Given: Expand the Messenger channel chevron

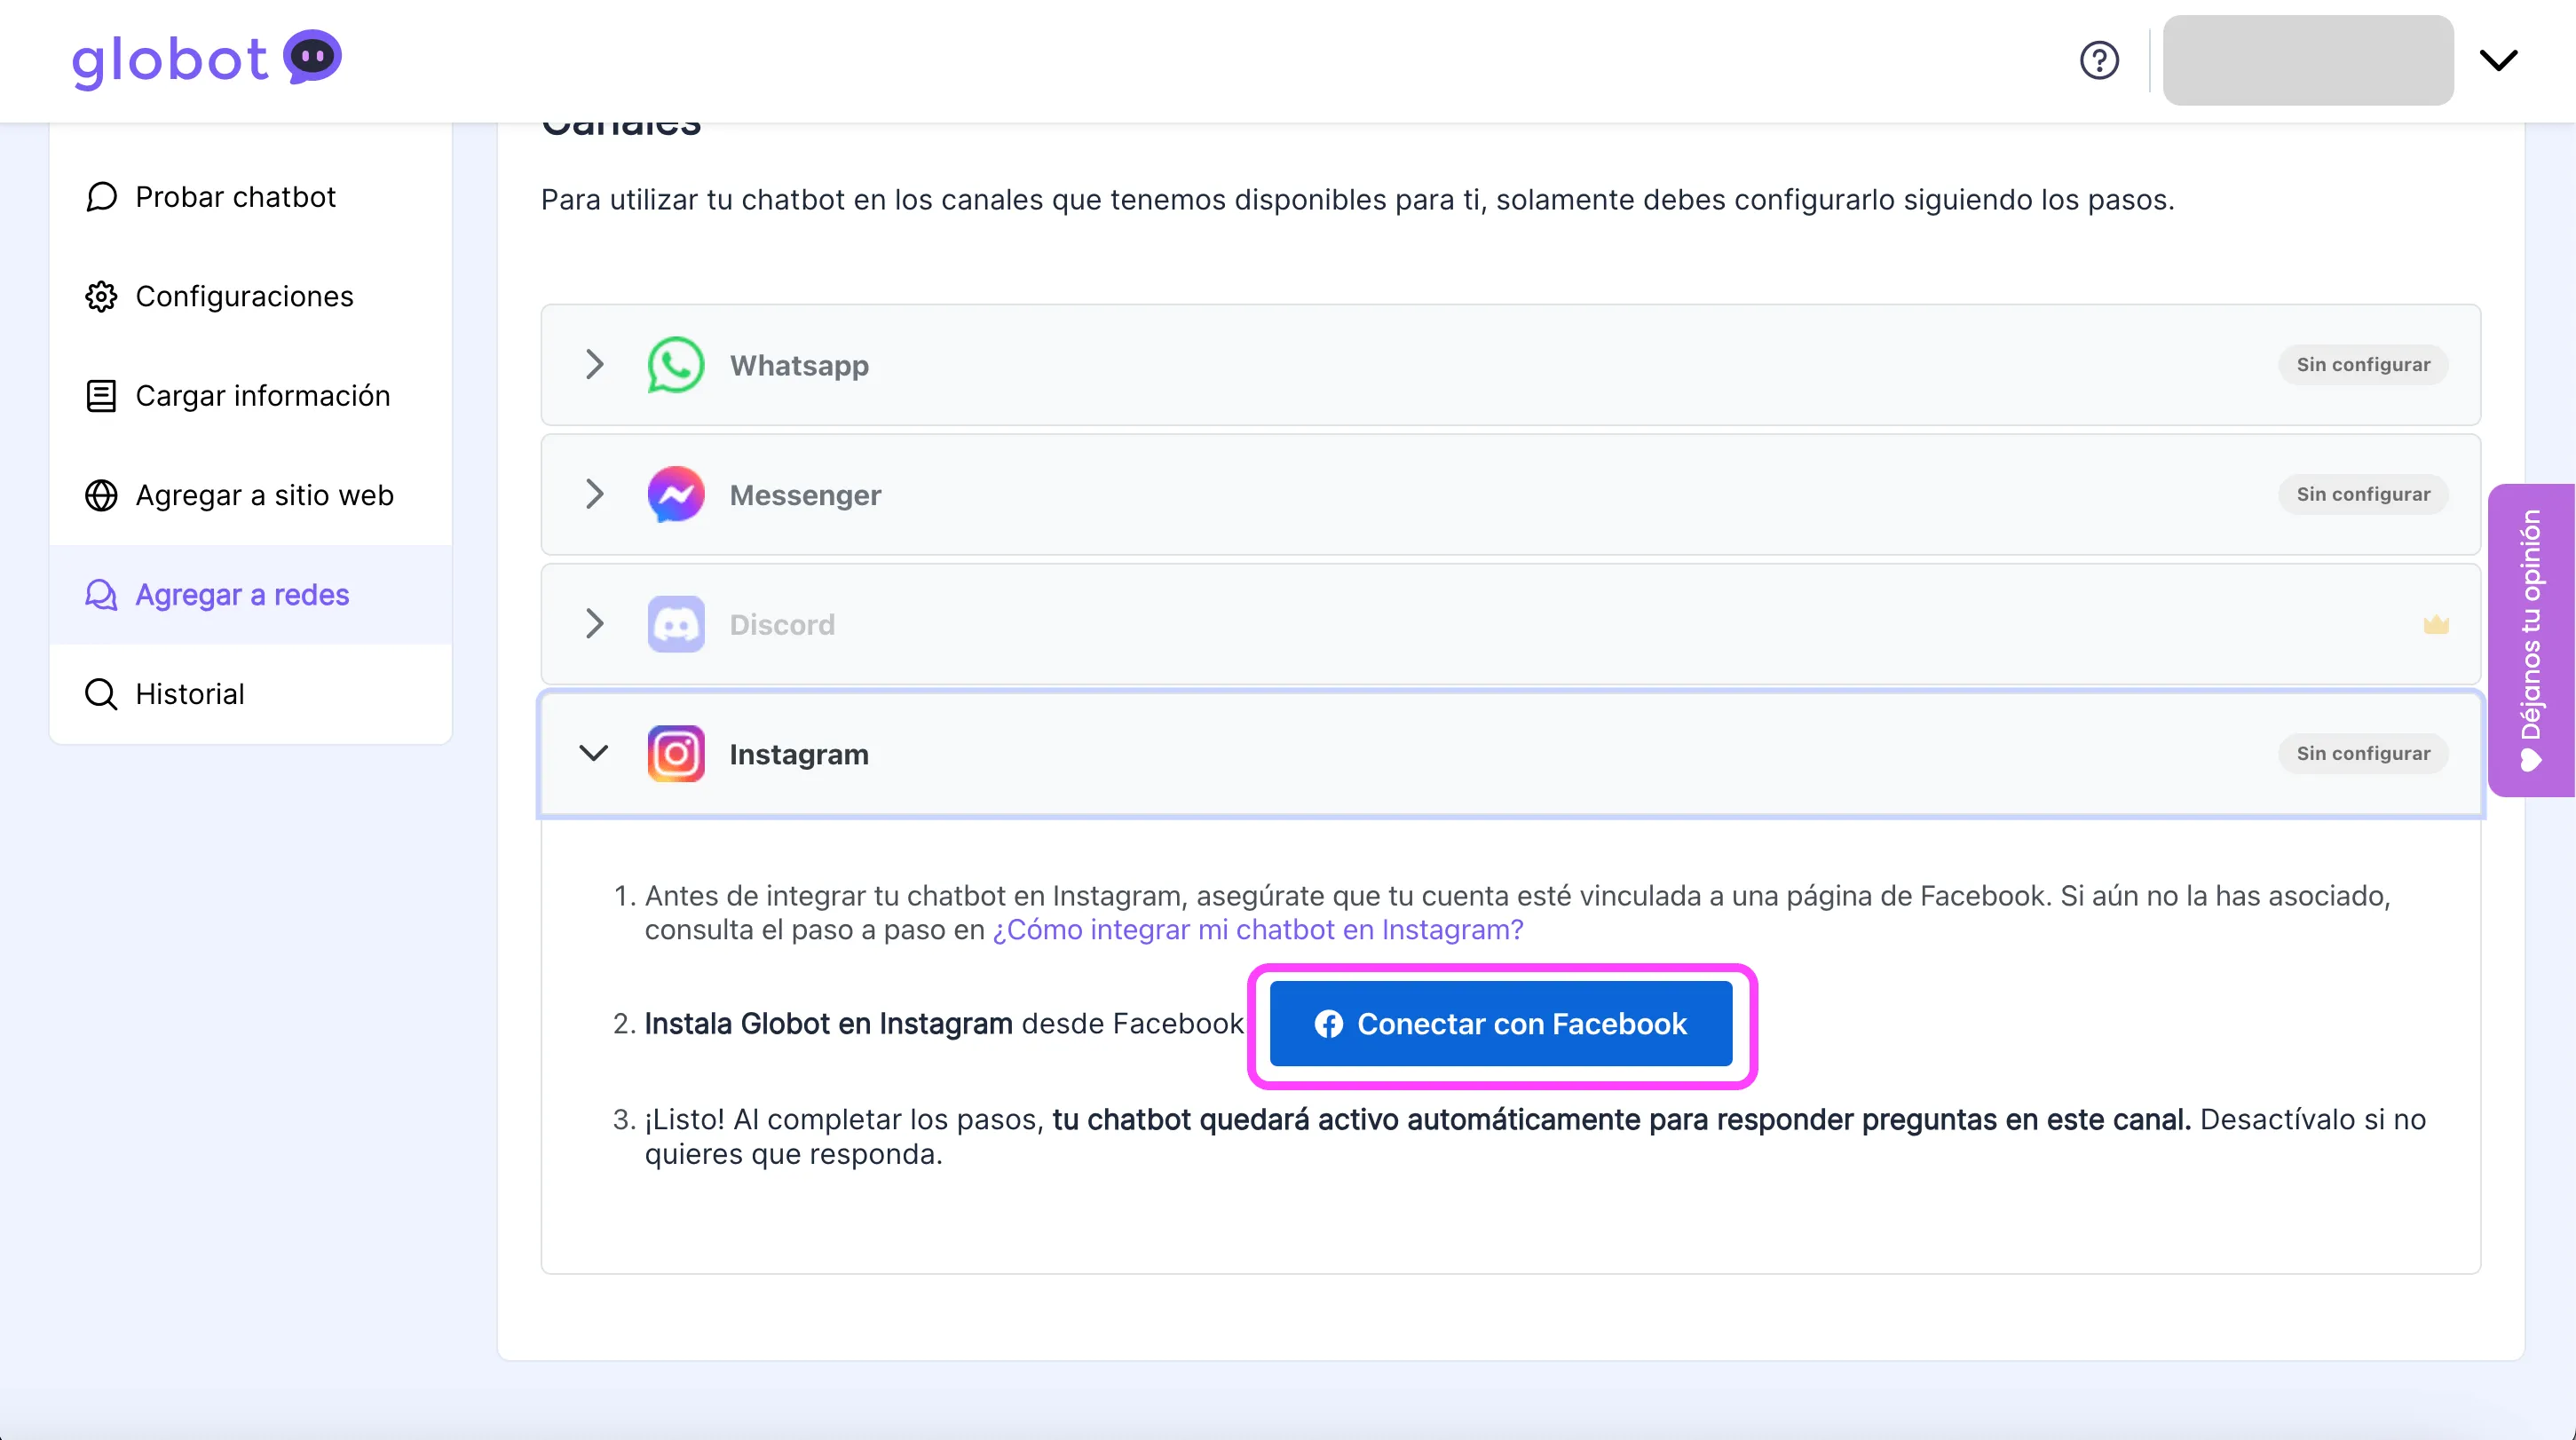Looking at the screenshot, I should click(594, 494).
